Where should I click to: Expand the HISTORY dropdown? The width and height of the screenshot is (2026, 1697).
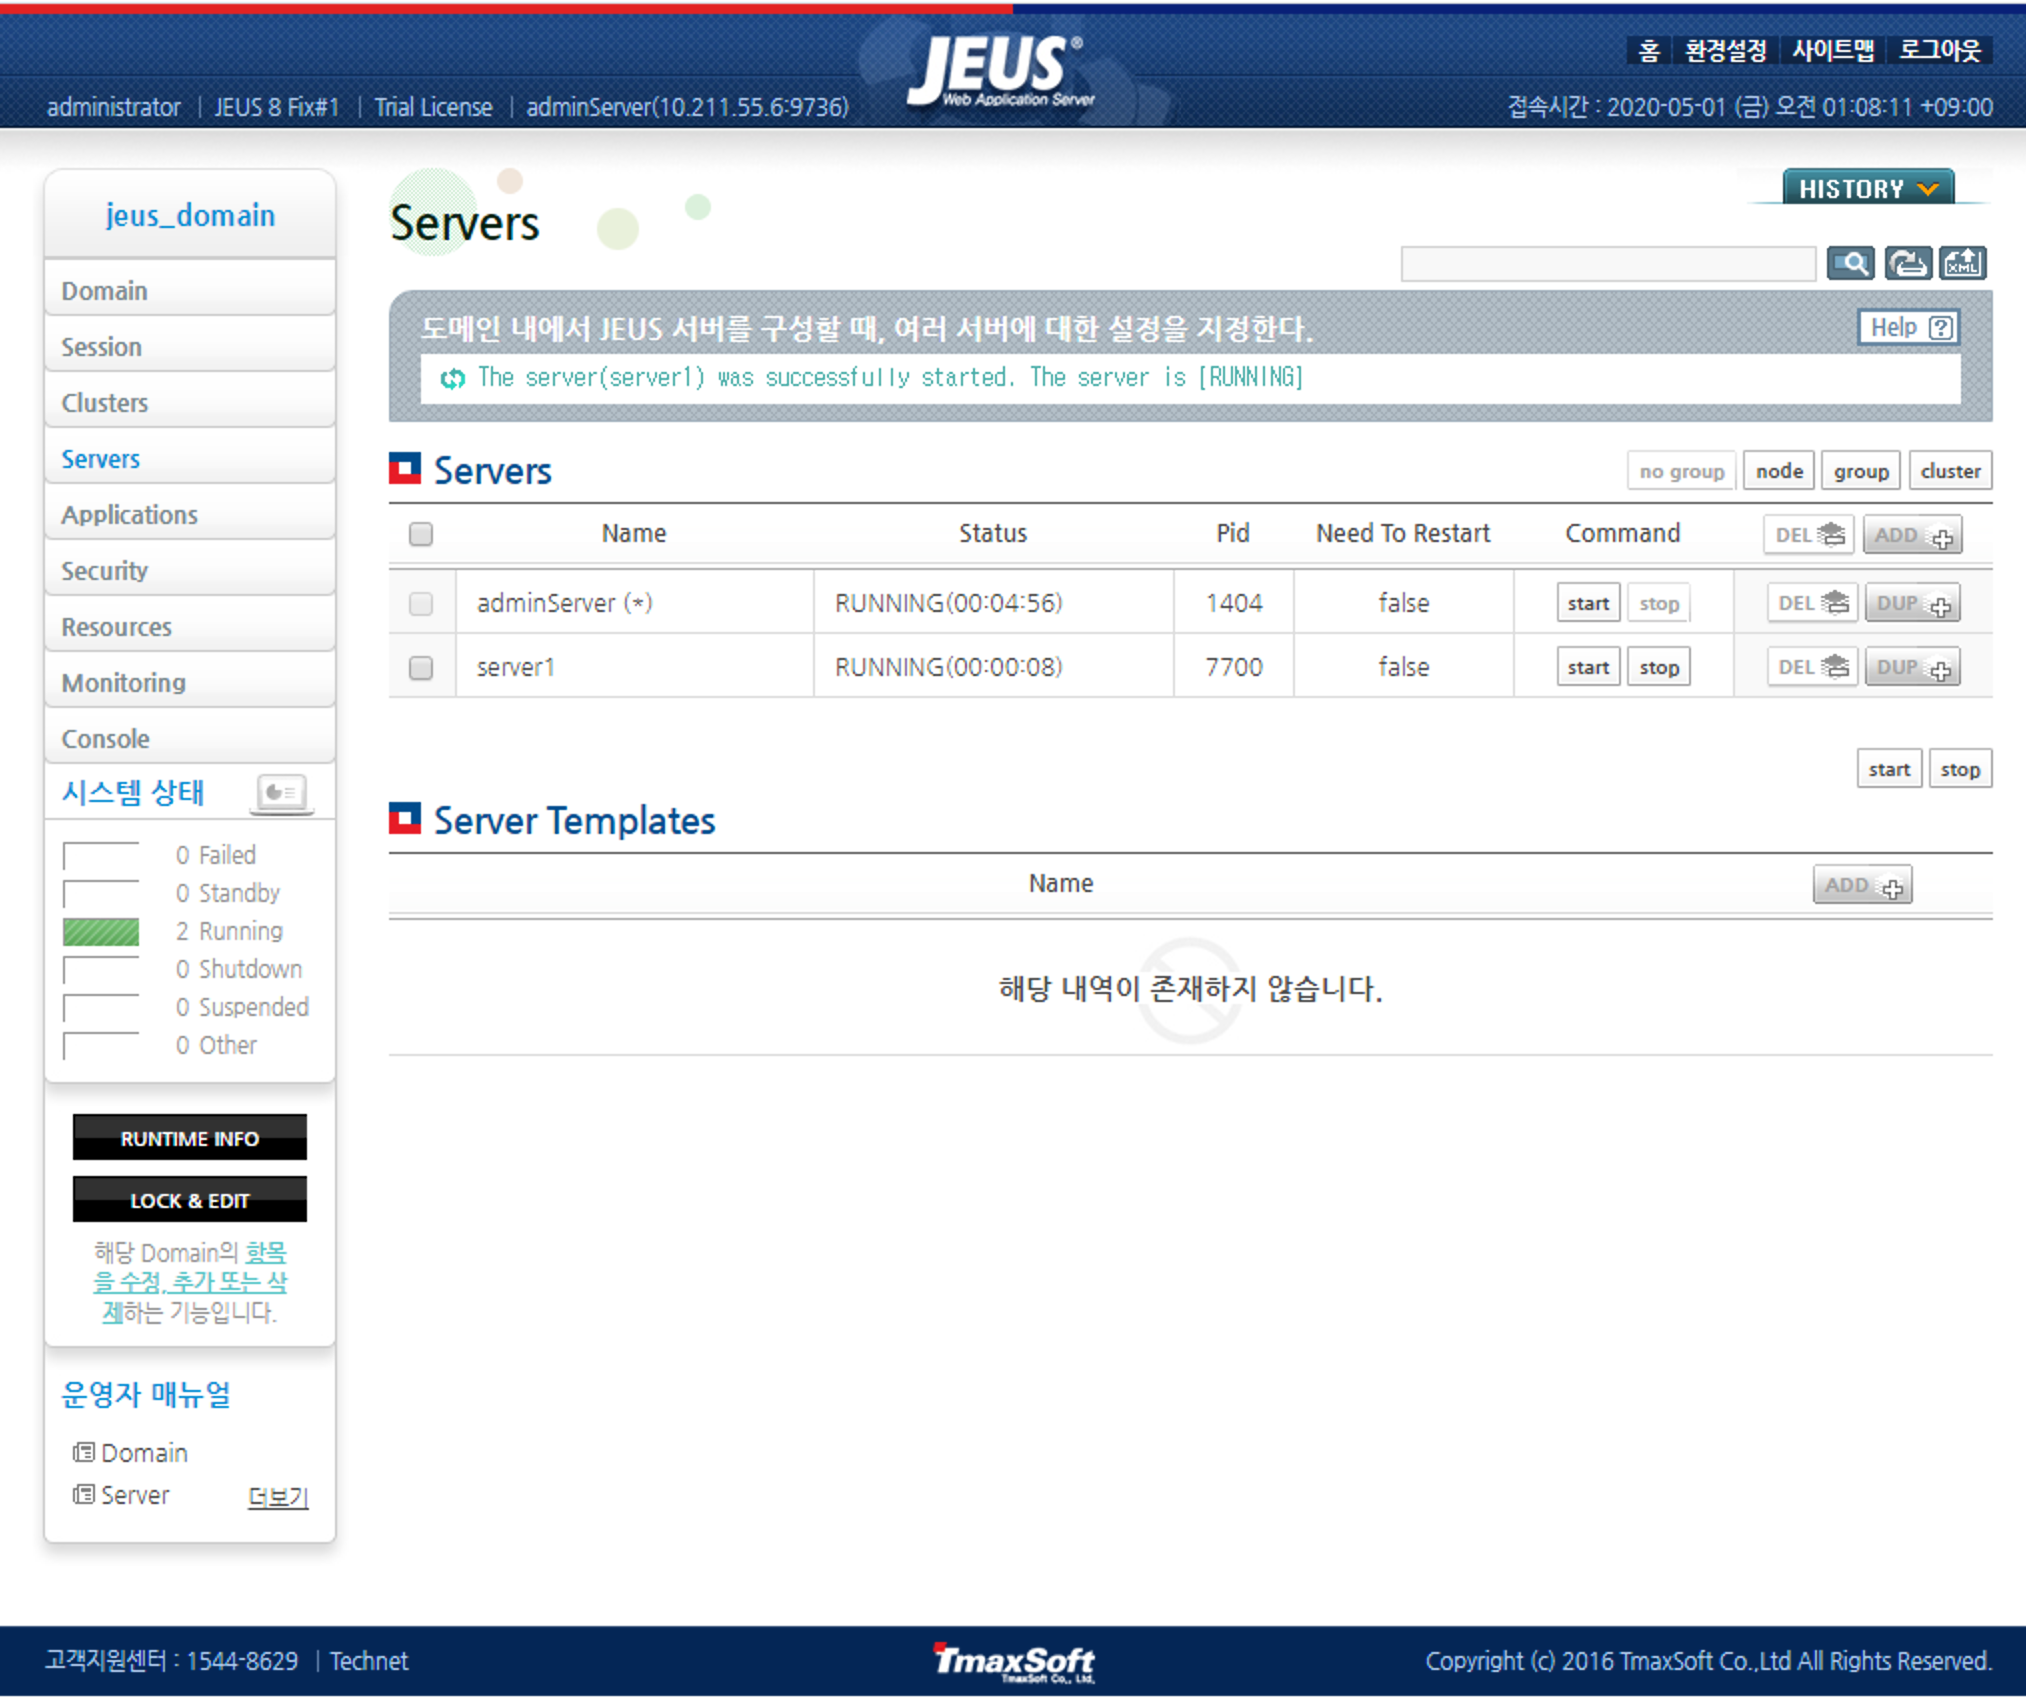[x=1867, y=188]
